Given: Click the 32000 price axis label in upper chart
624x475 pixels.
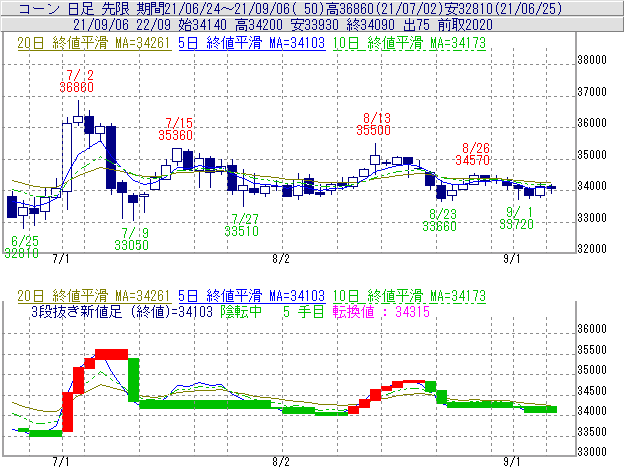Looking at the screenshot, I should click(592, 249).
